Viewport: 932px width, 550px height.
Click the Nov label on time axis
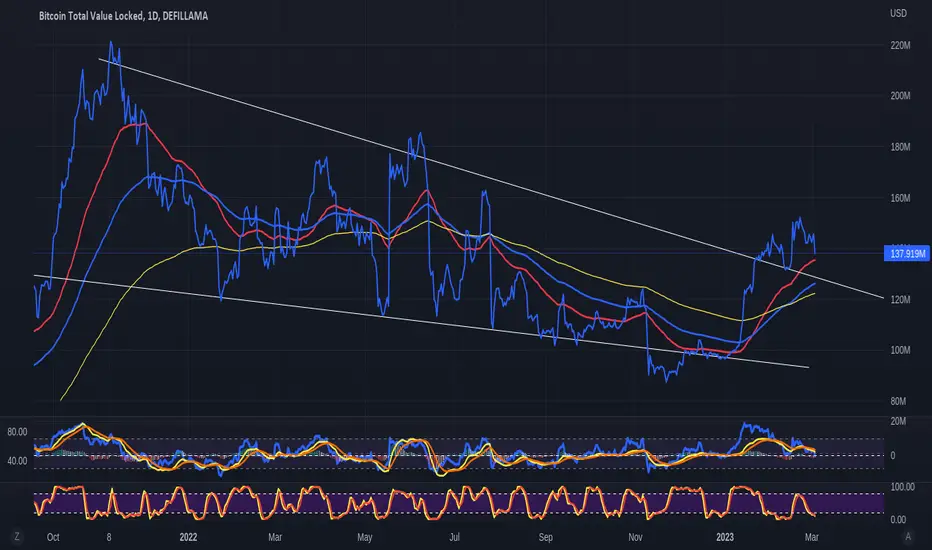coord(635,537)
